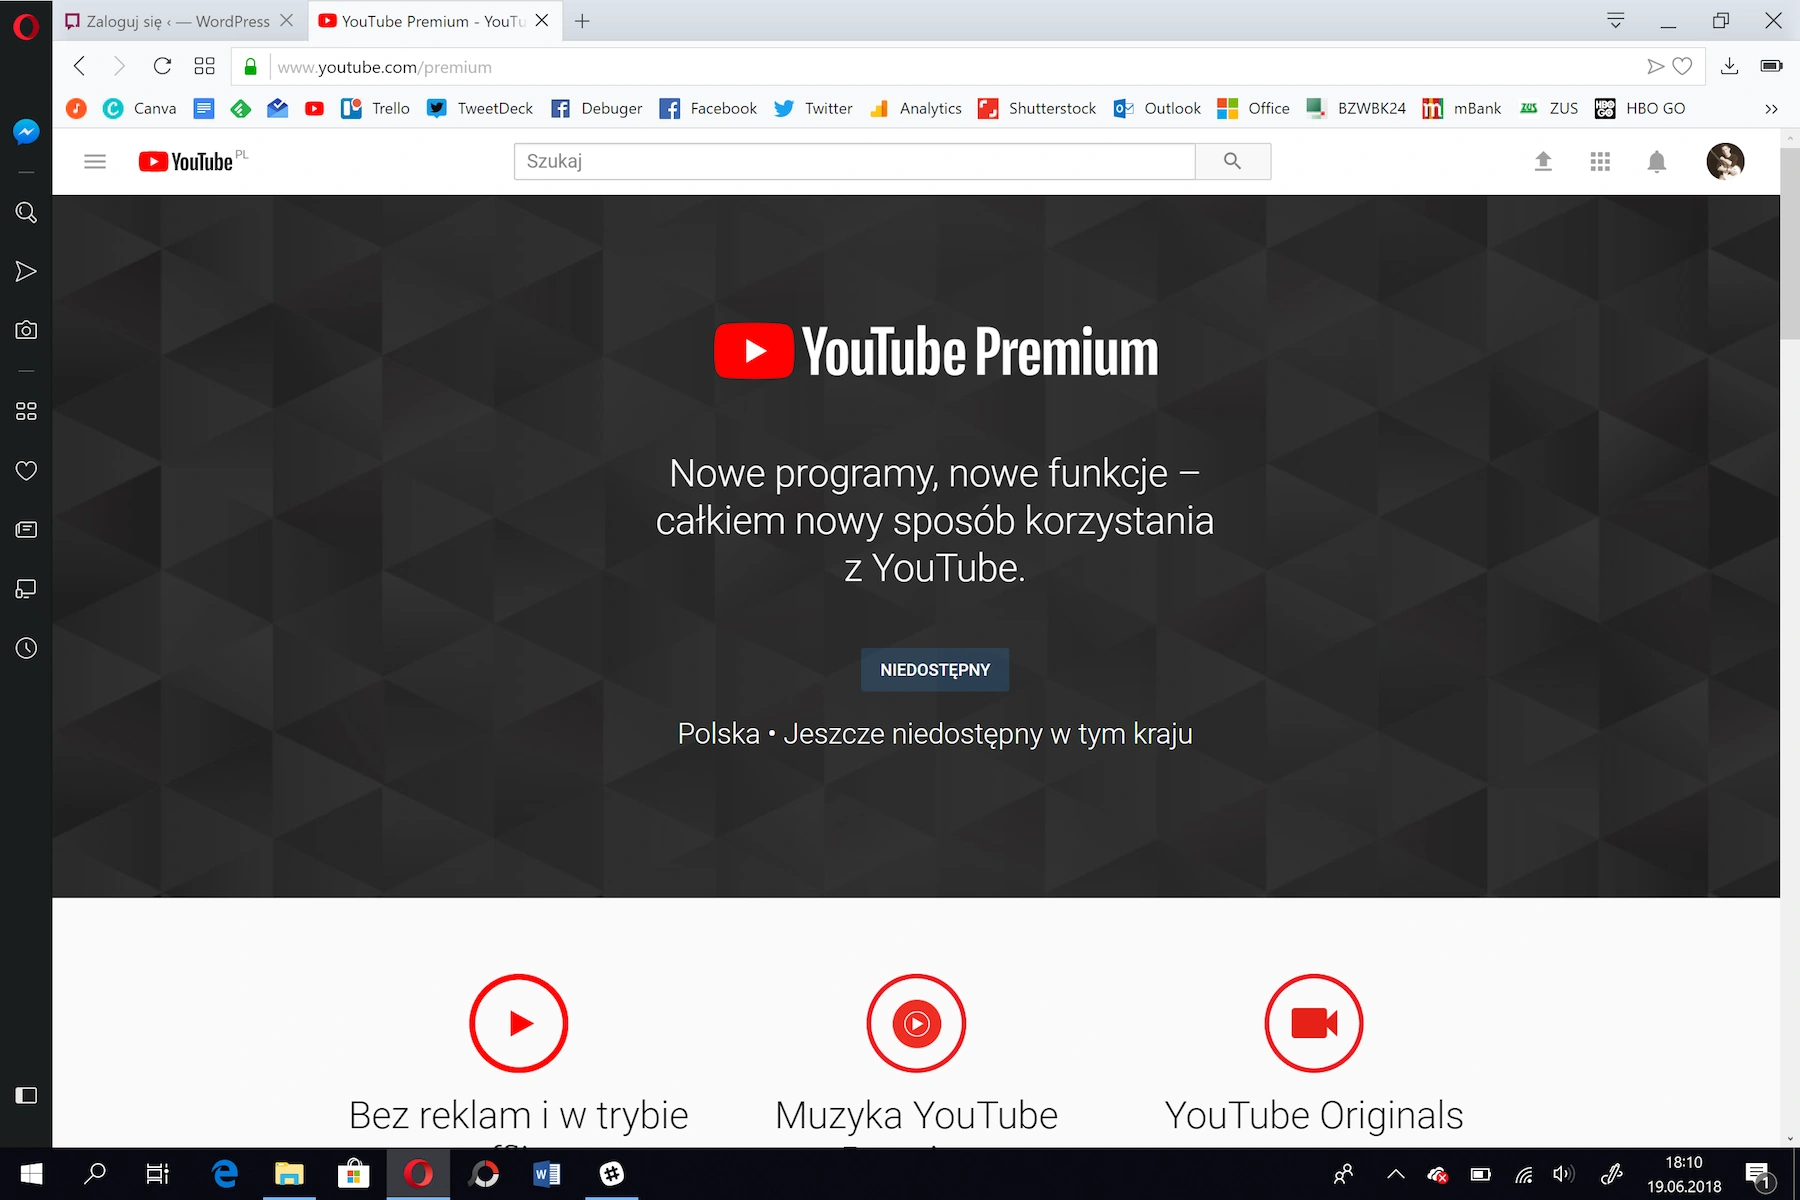
Task: Open Speed Dial from sidebar
Action: tap(26, 411)
